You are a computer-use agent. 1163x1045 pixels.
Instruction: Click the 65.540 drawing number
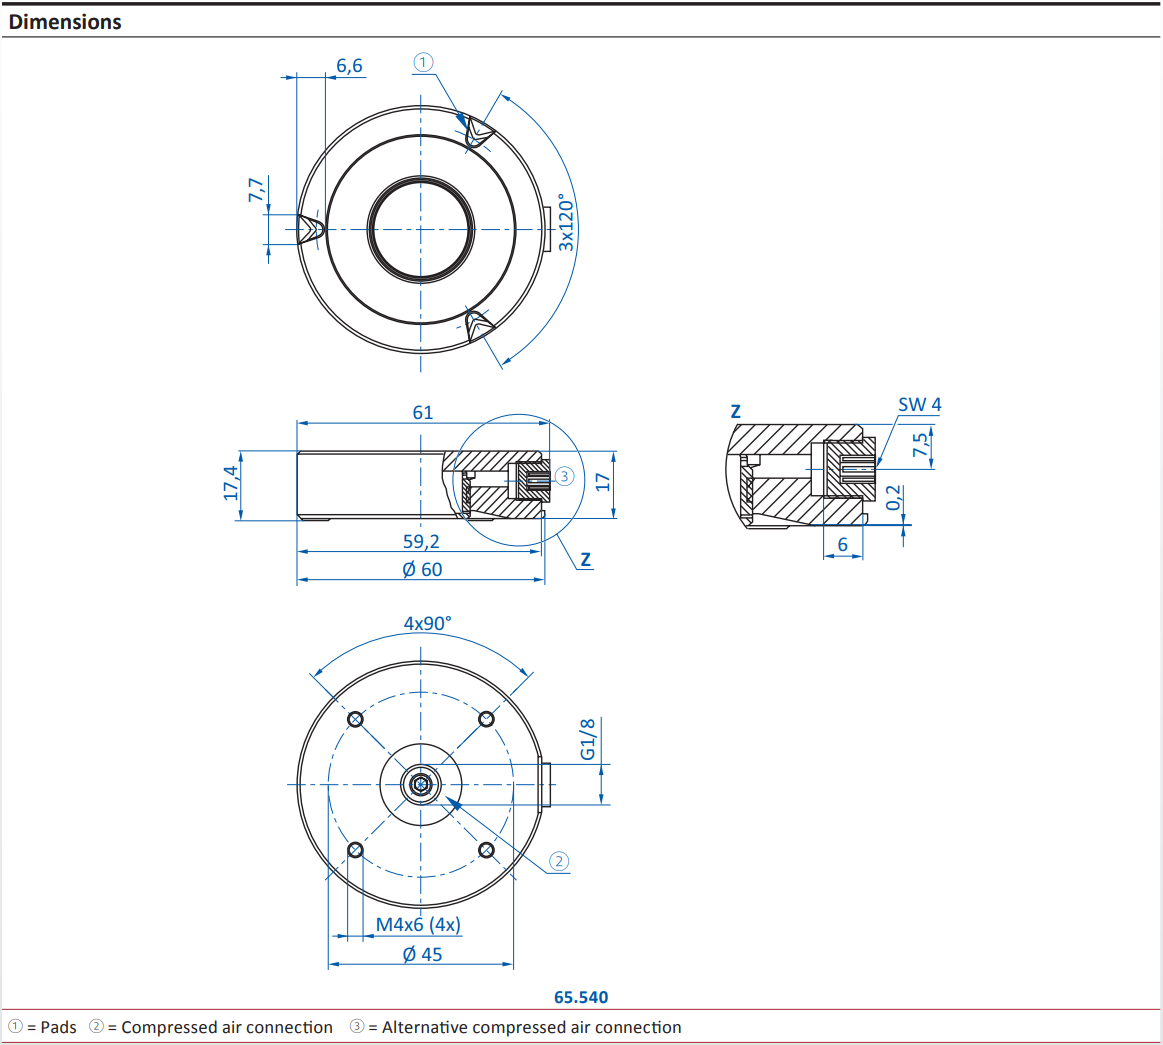click(581, 997)
